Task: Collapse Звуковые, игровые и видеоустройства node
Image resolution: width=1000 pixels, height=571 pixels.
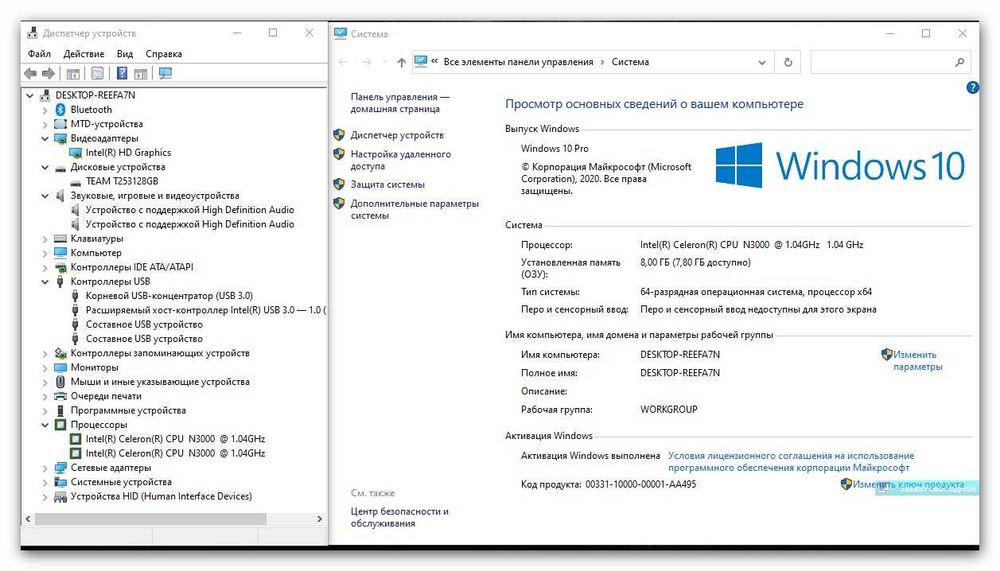Action: tap(45, 196)
